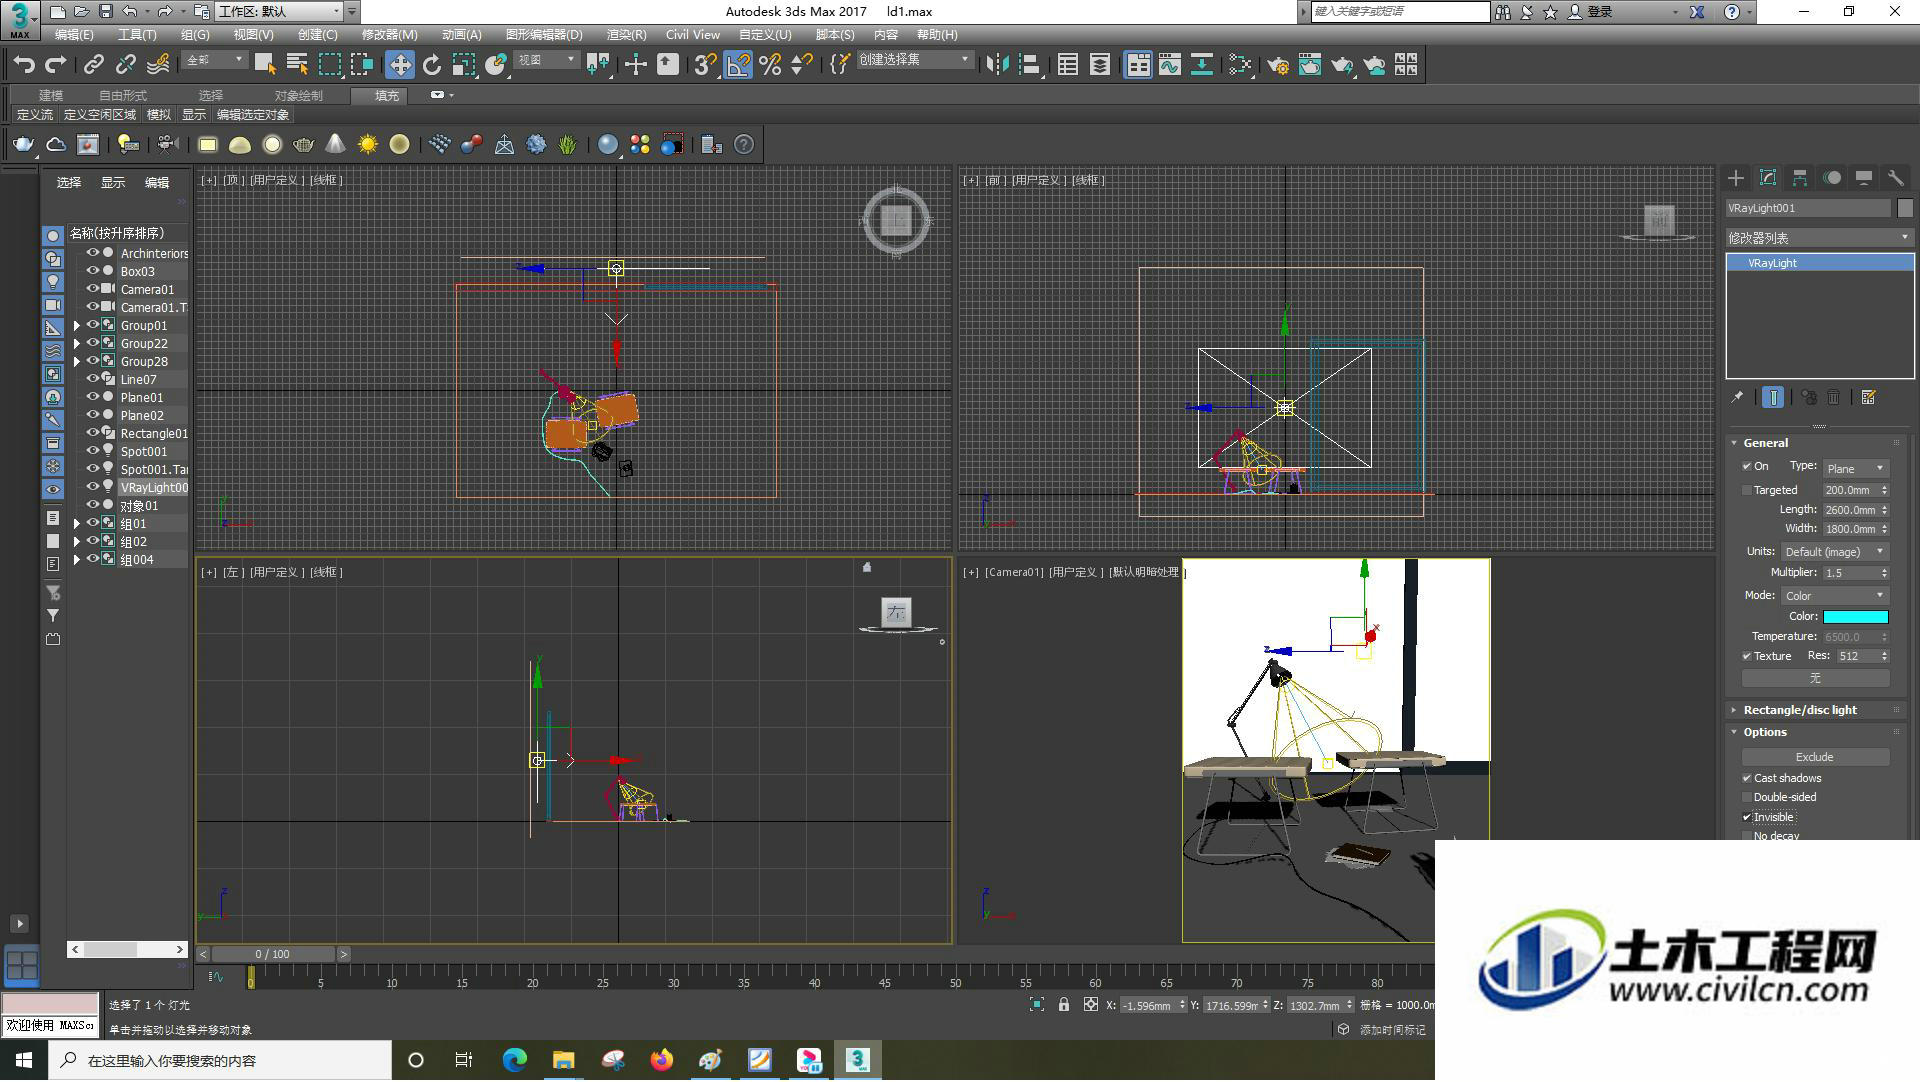Open the Create command panel tab

1736,178
